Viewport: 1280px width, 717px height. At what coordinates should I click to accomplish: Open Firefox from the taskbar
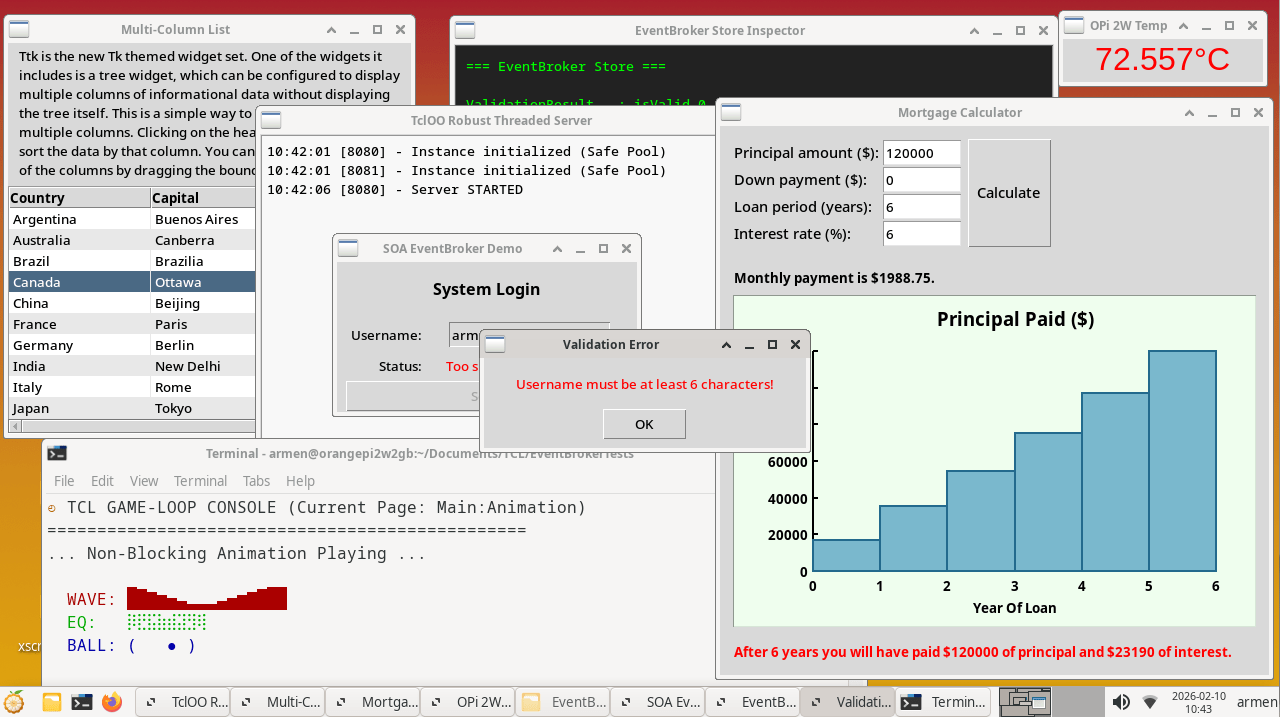point(111,702)
